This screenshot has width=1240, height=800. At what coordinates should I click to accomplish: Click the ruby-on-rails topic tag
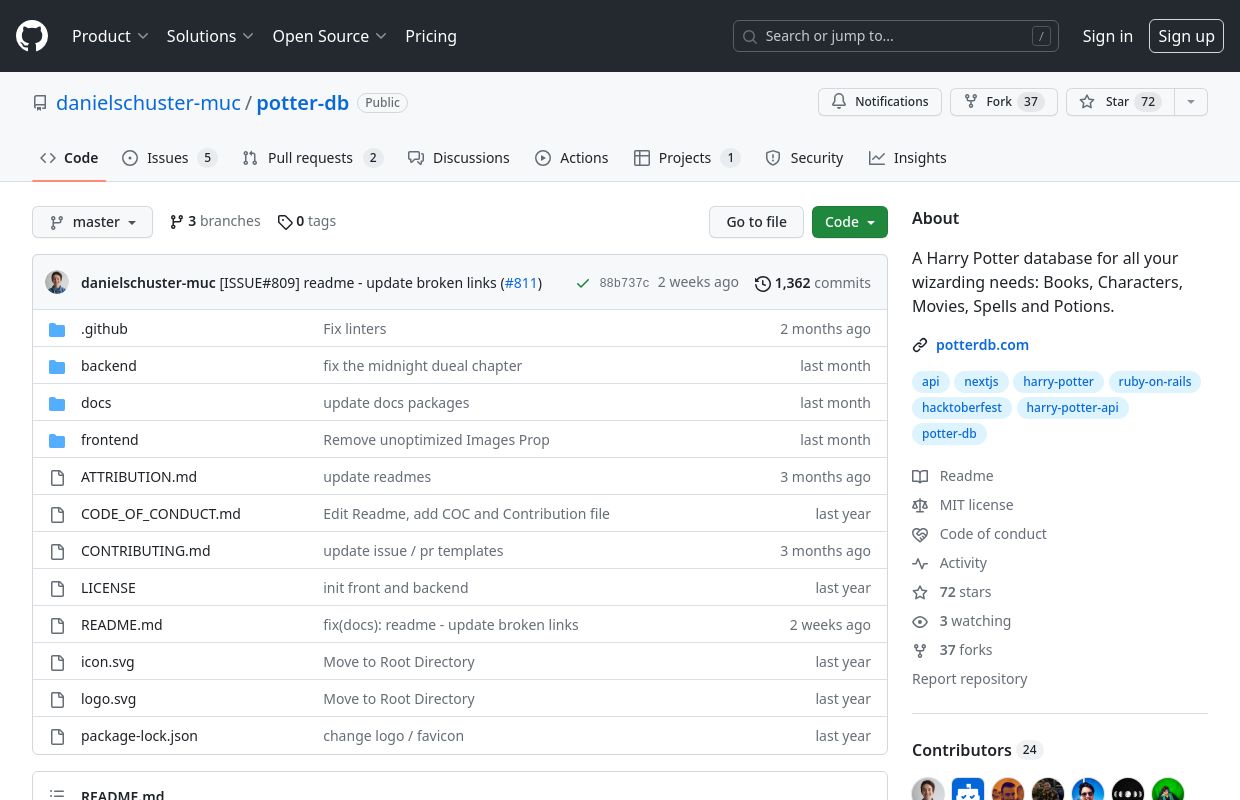[x=1155, y=382]
